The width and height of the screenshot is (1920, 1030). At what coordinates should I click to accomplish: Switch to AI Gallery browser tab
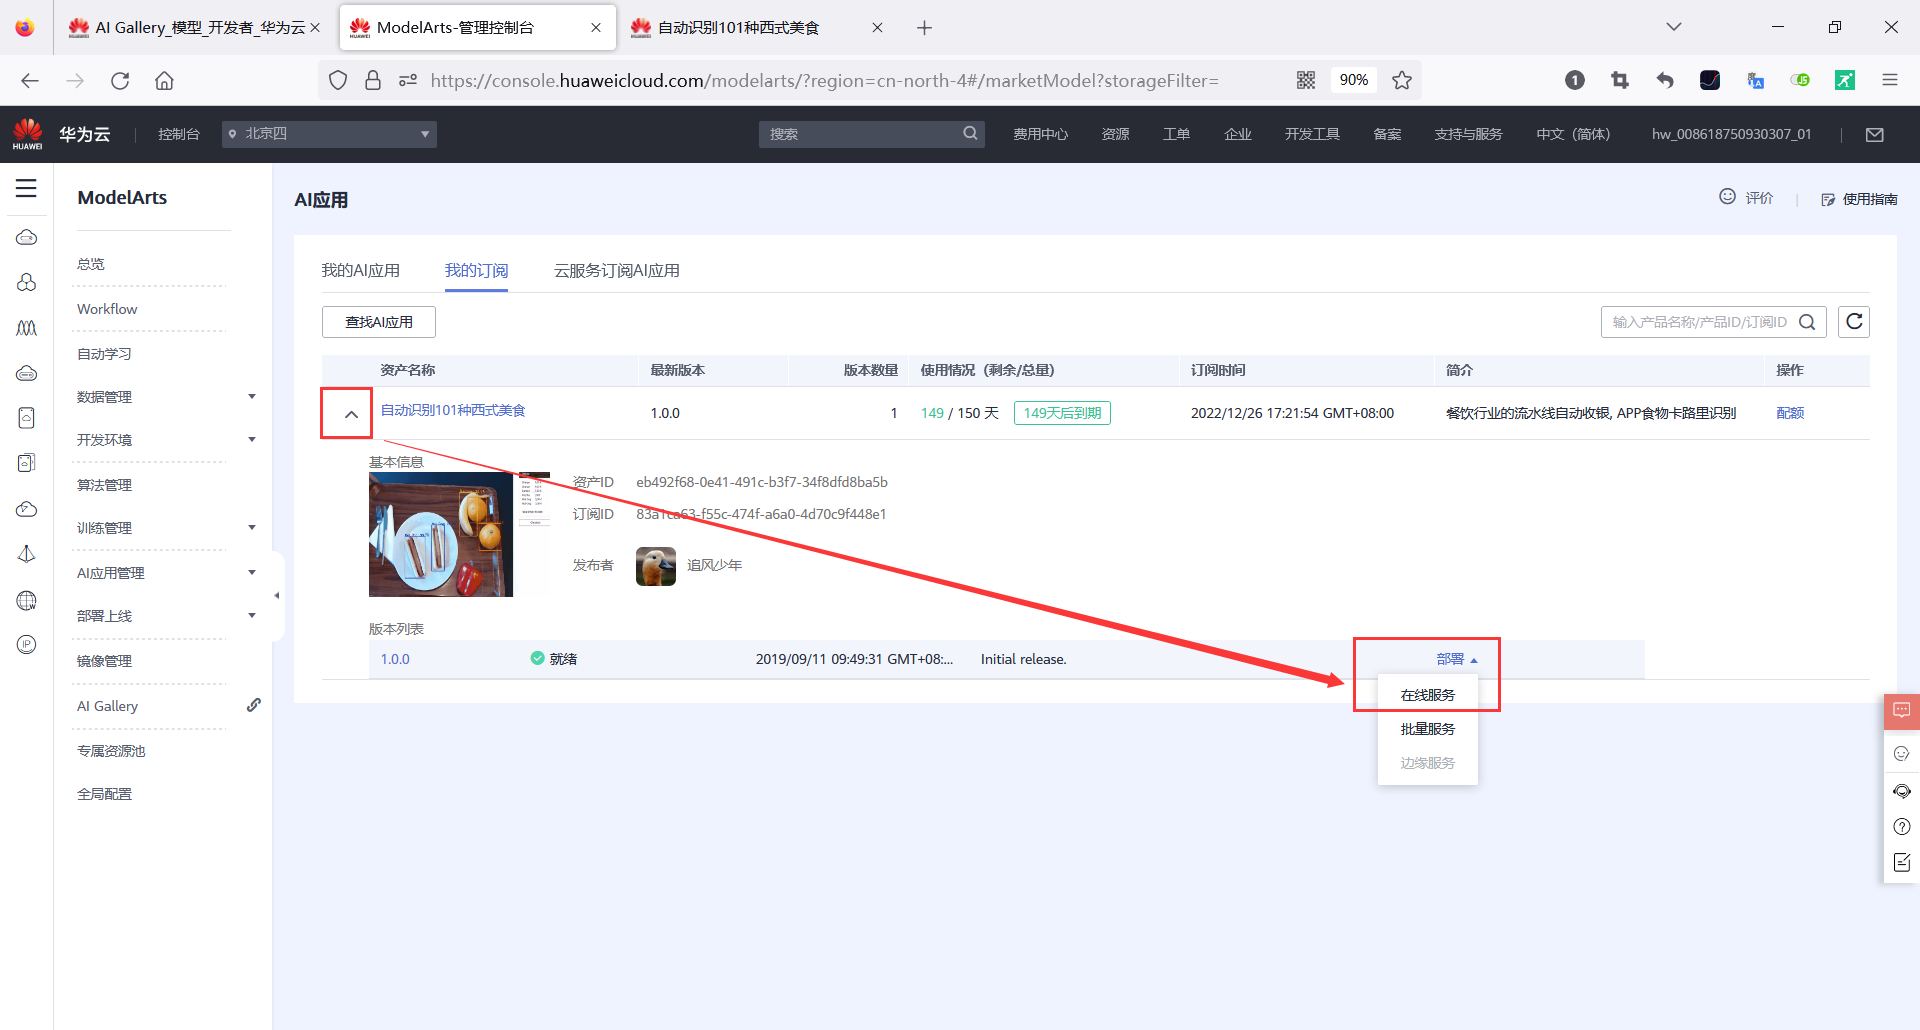tap(195, 28)
